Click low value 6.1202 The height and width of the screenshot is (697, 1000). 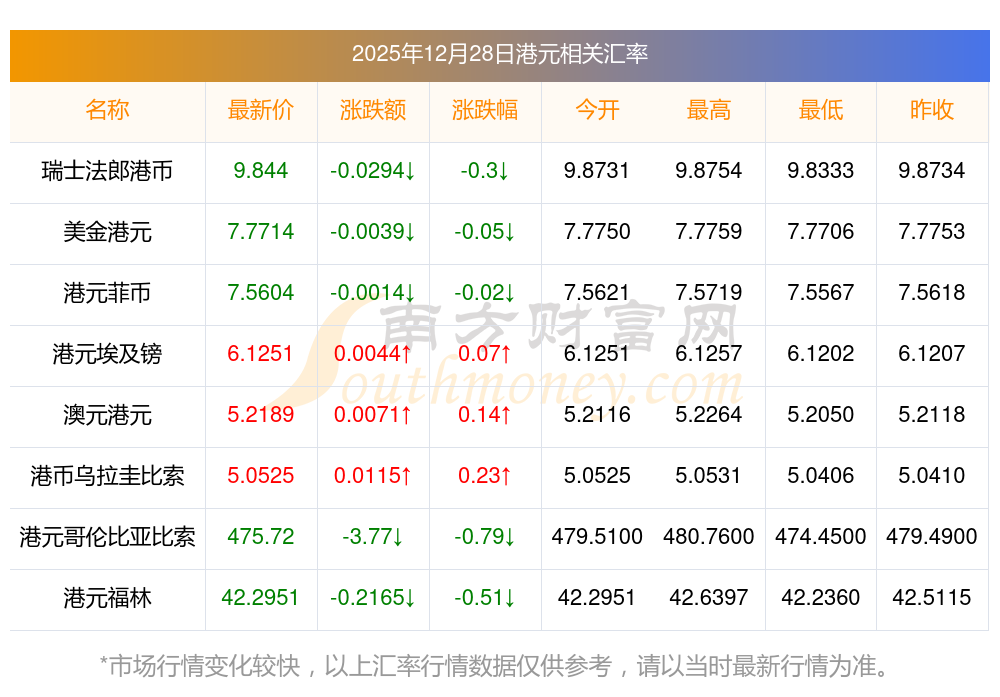tap(821, 353)
